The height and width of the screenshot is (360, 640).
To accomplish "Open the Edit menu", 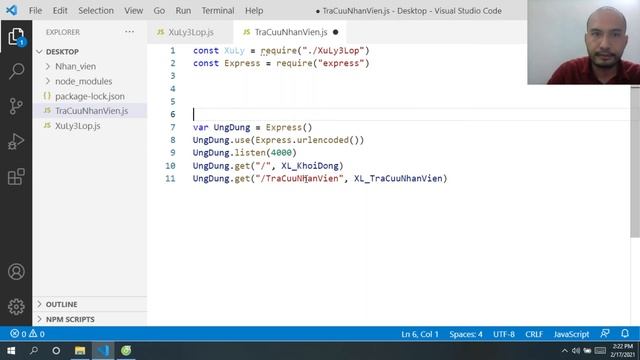I will pos(60,11).
